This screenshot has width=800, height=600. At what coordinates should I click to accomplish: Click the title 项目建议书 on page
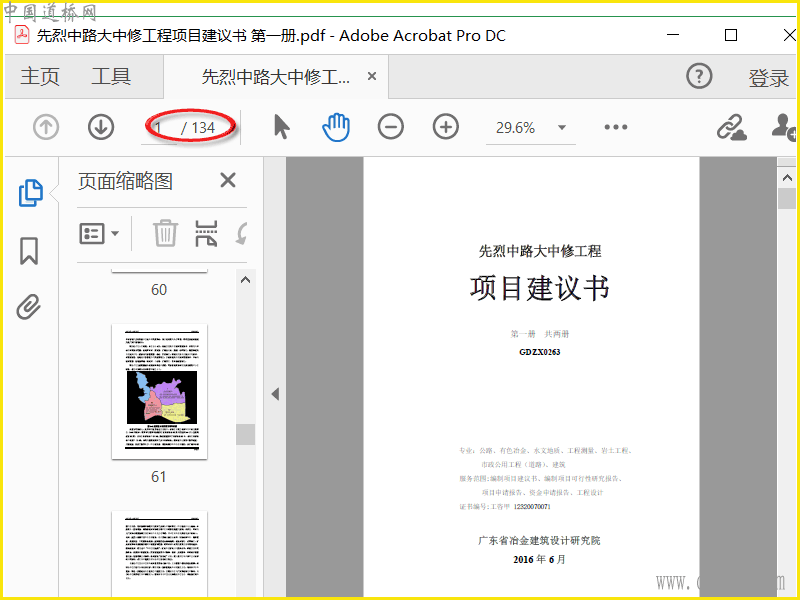click(539, 288)
